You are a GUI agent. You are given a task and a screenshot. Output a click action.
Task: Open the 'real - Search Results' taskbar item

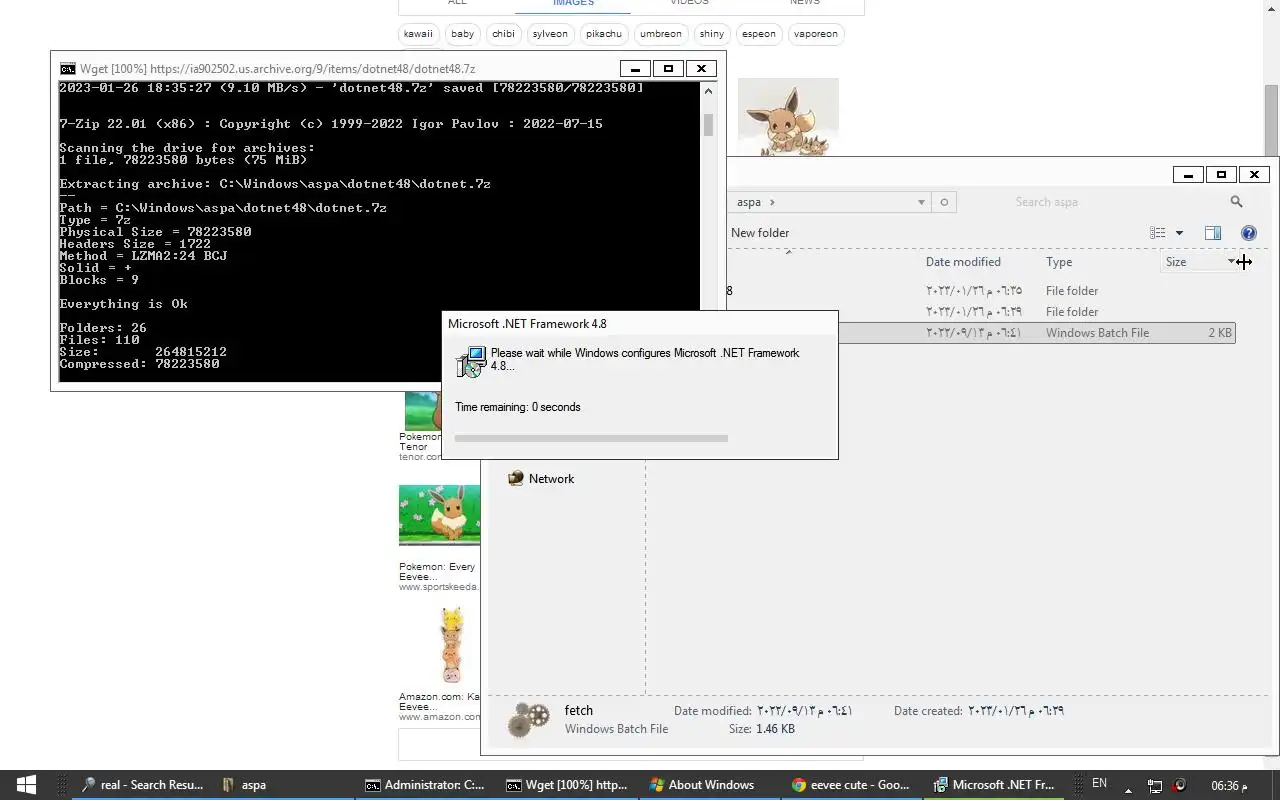[142, 785]
